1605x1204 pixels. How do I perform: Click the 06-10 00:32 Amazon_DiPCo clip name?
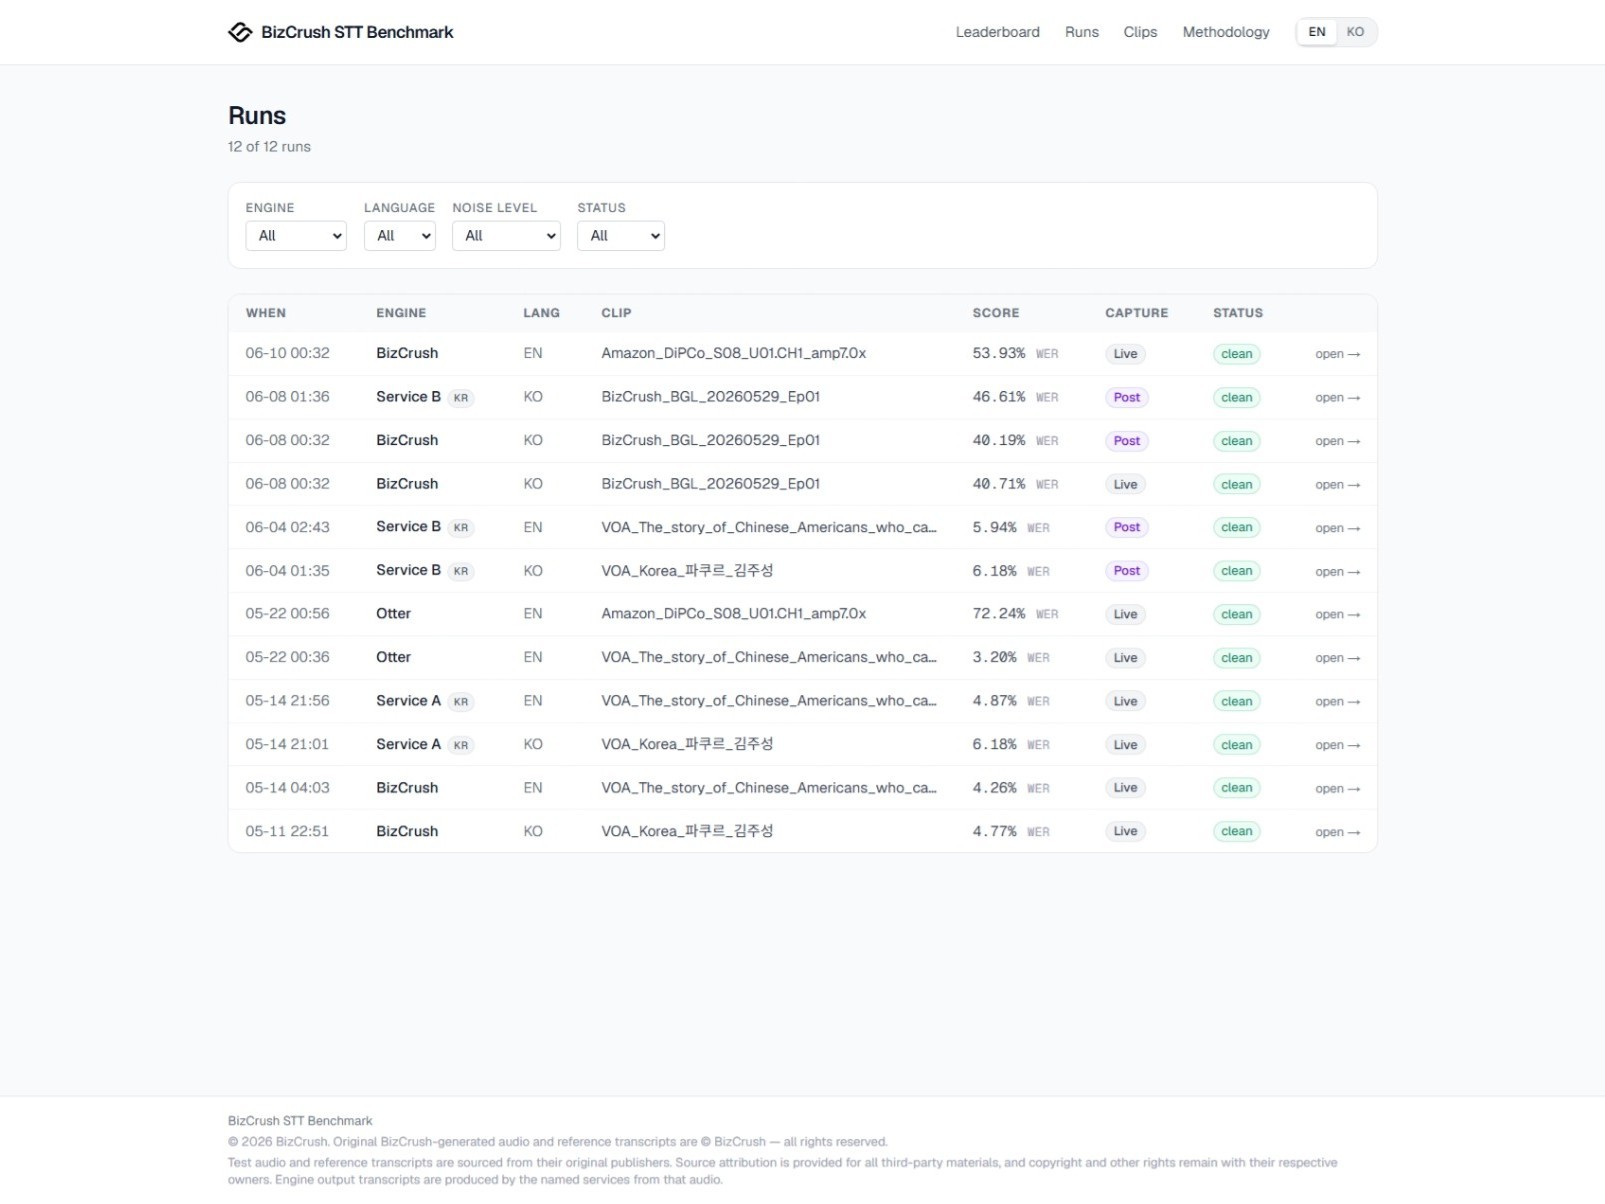click(x=734, y=353)
